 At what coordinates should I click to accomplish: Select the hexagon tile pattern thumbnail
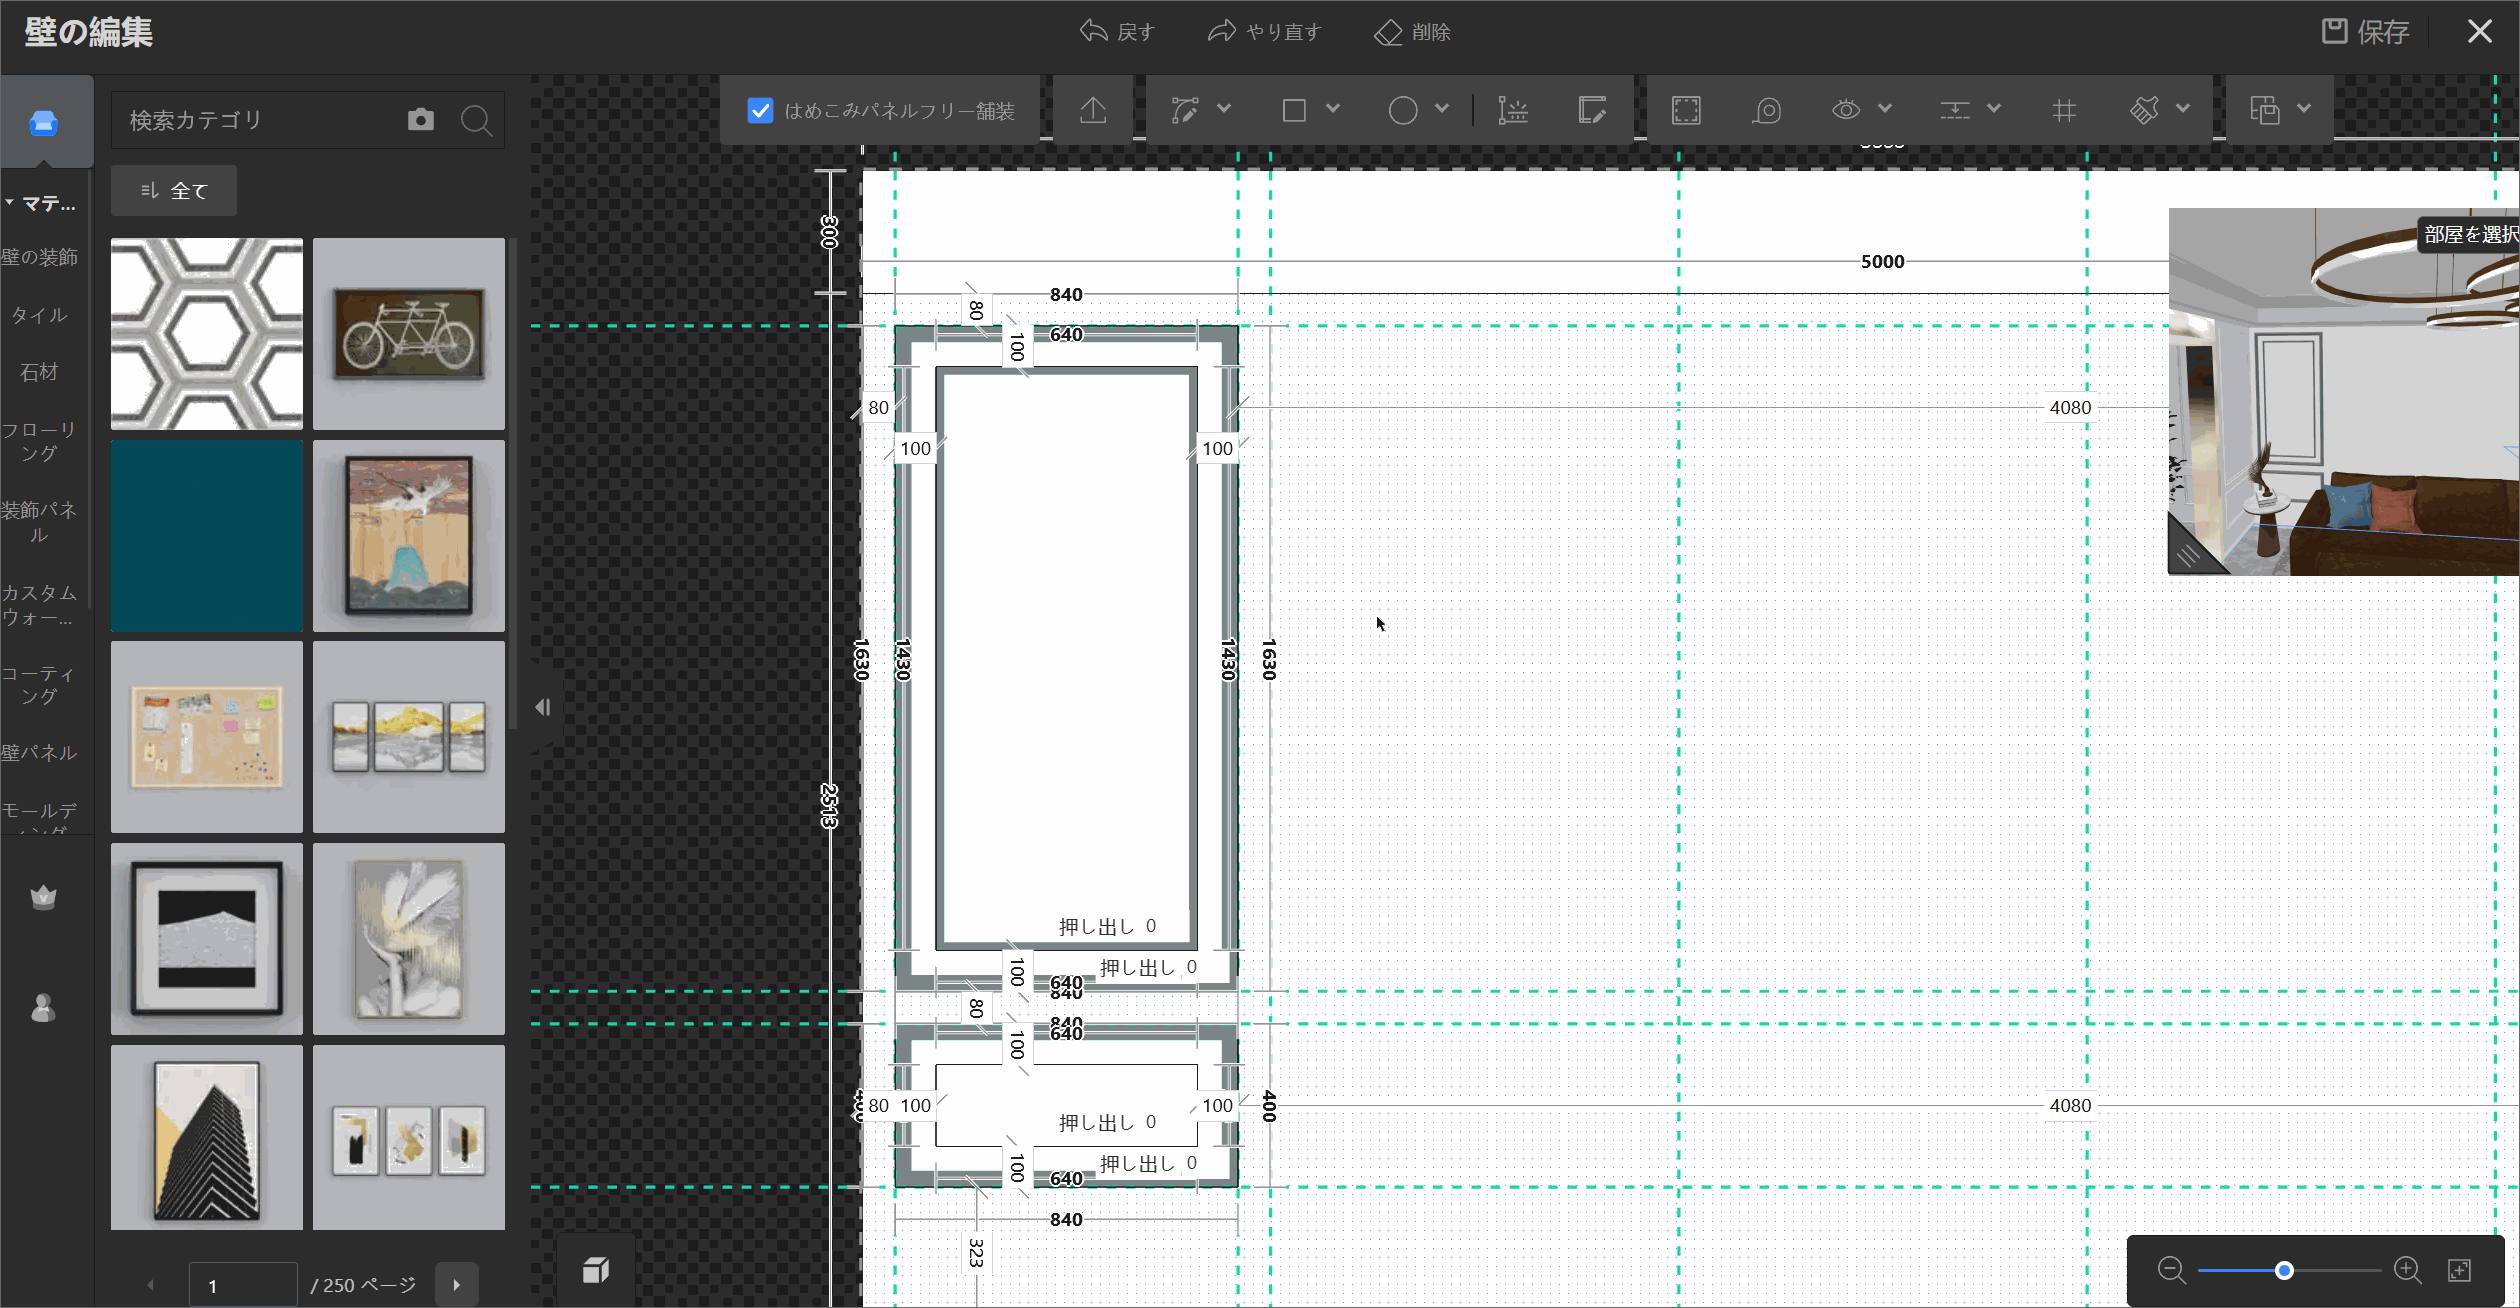[x=207, y=334]
